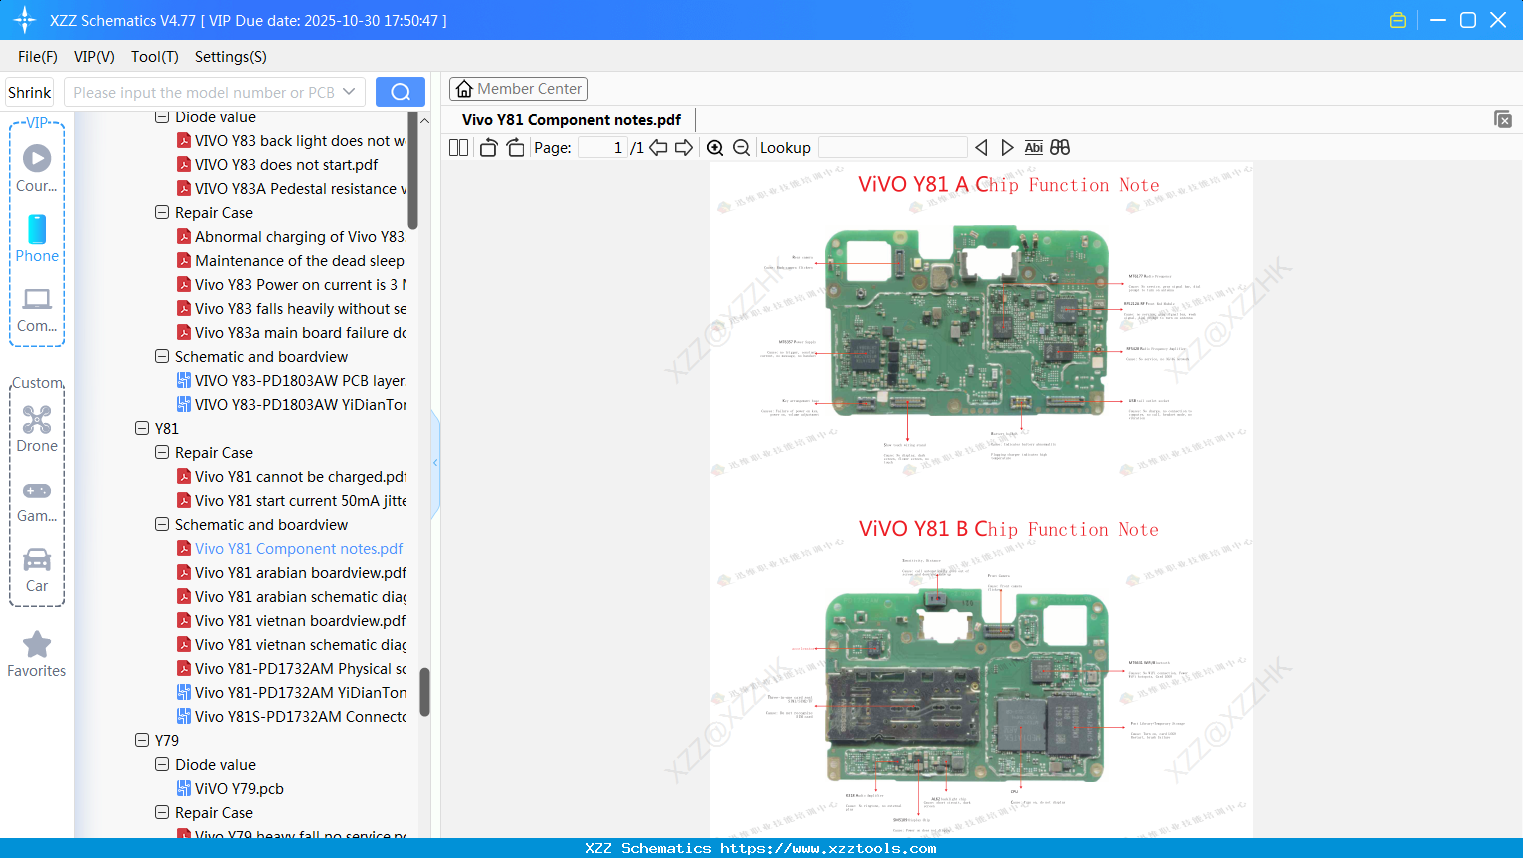This screenshot has height=858, width=1523.
Task: Open the model number dropdown arrow
Action: (x=349, y=92)
